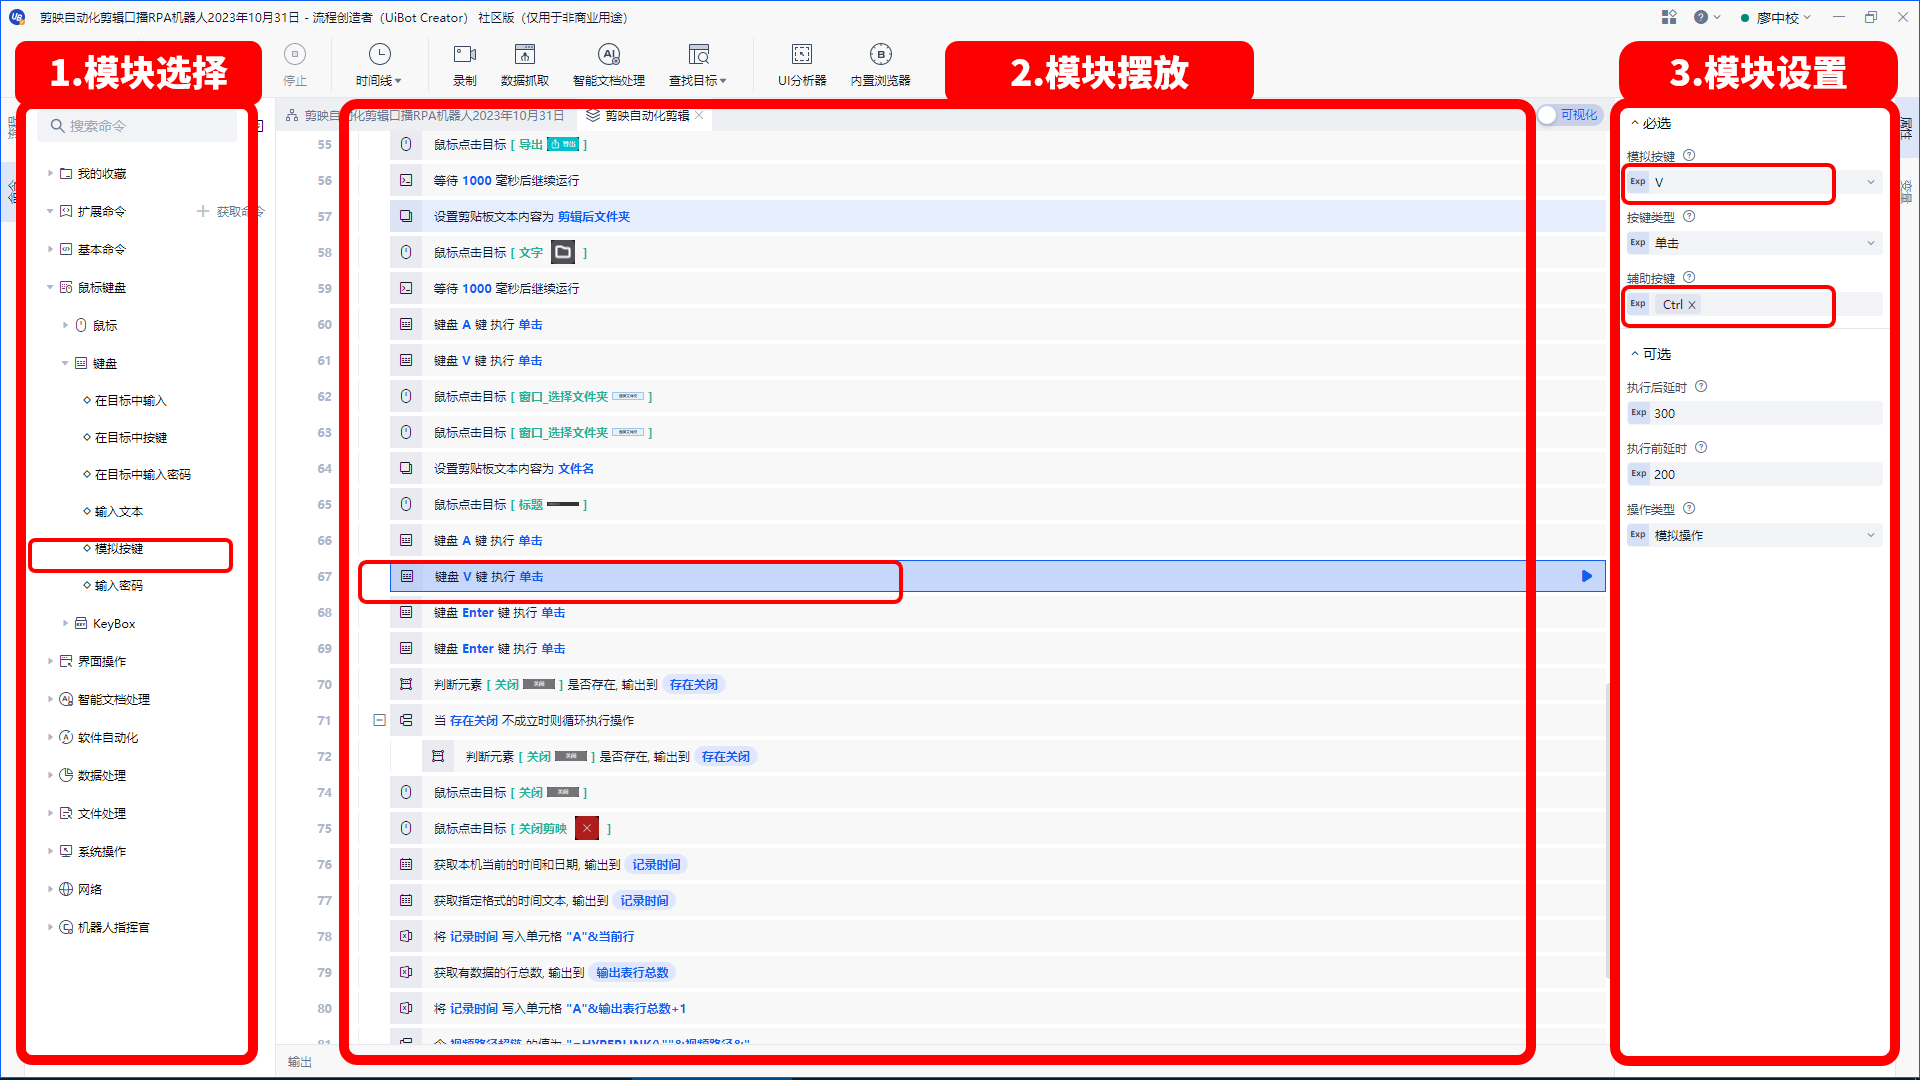Viewport: 1920px width, 1080px height.
Task: Close the 剪映自动化剪辑 tab
Action: coord(700,116)
